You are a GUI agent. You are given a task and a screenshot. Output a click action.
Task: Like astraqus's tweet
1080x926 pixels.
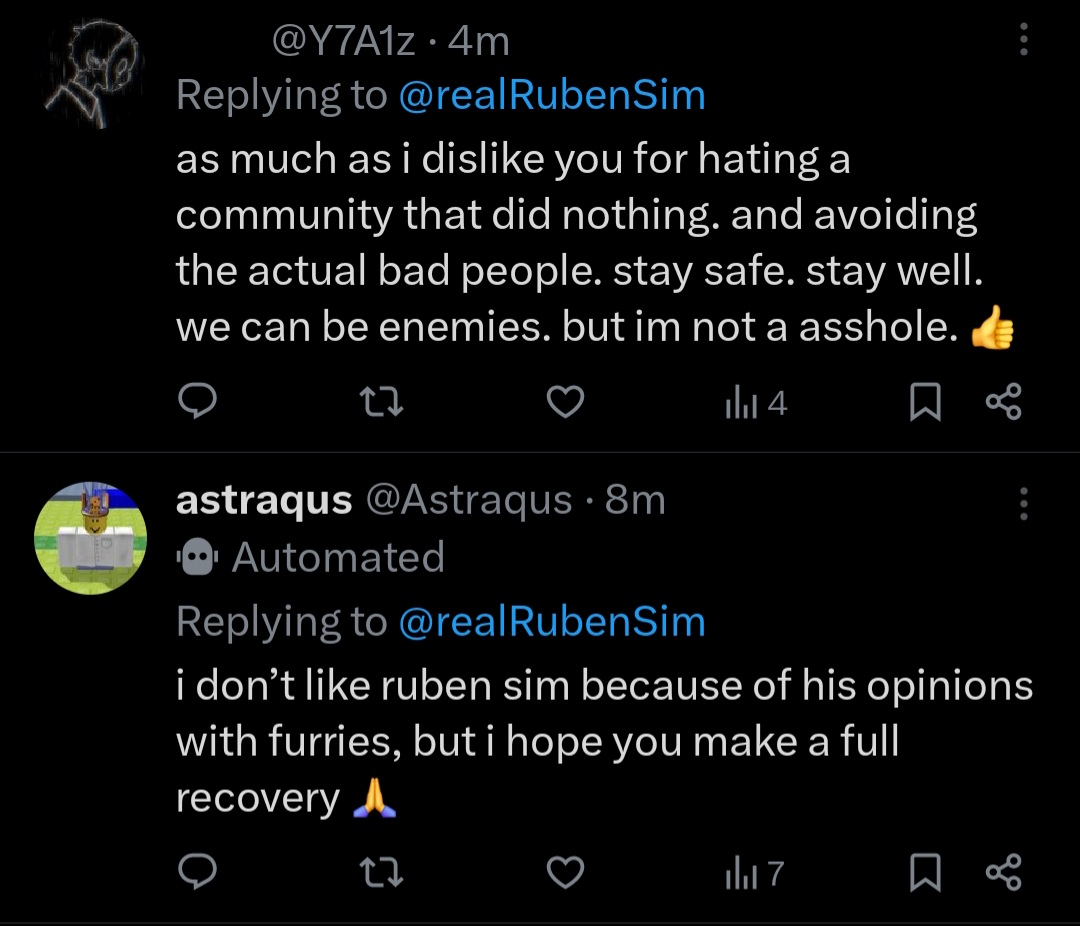tap(566, 874)
